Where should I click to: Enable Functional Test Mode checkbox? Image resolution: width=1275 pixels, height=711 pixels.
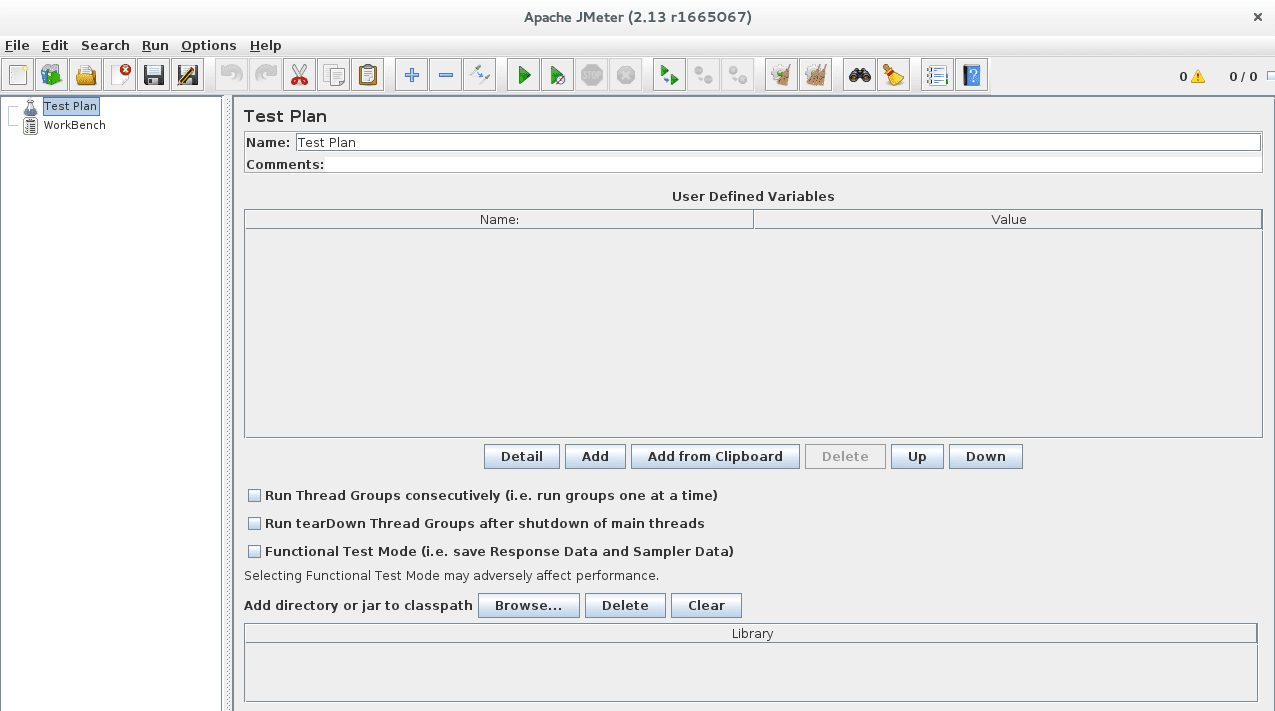point(255,551)
